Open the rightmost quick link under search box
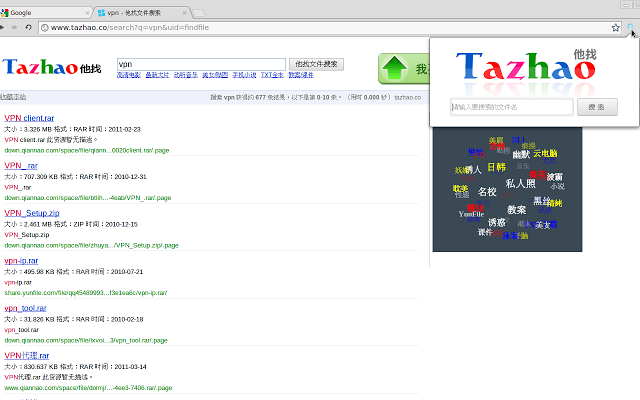Viewport: 640px width, 400px height. point(301,75)
